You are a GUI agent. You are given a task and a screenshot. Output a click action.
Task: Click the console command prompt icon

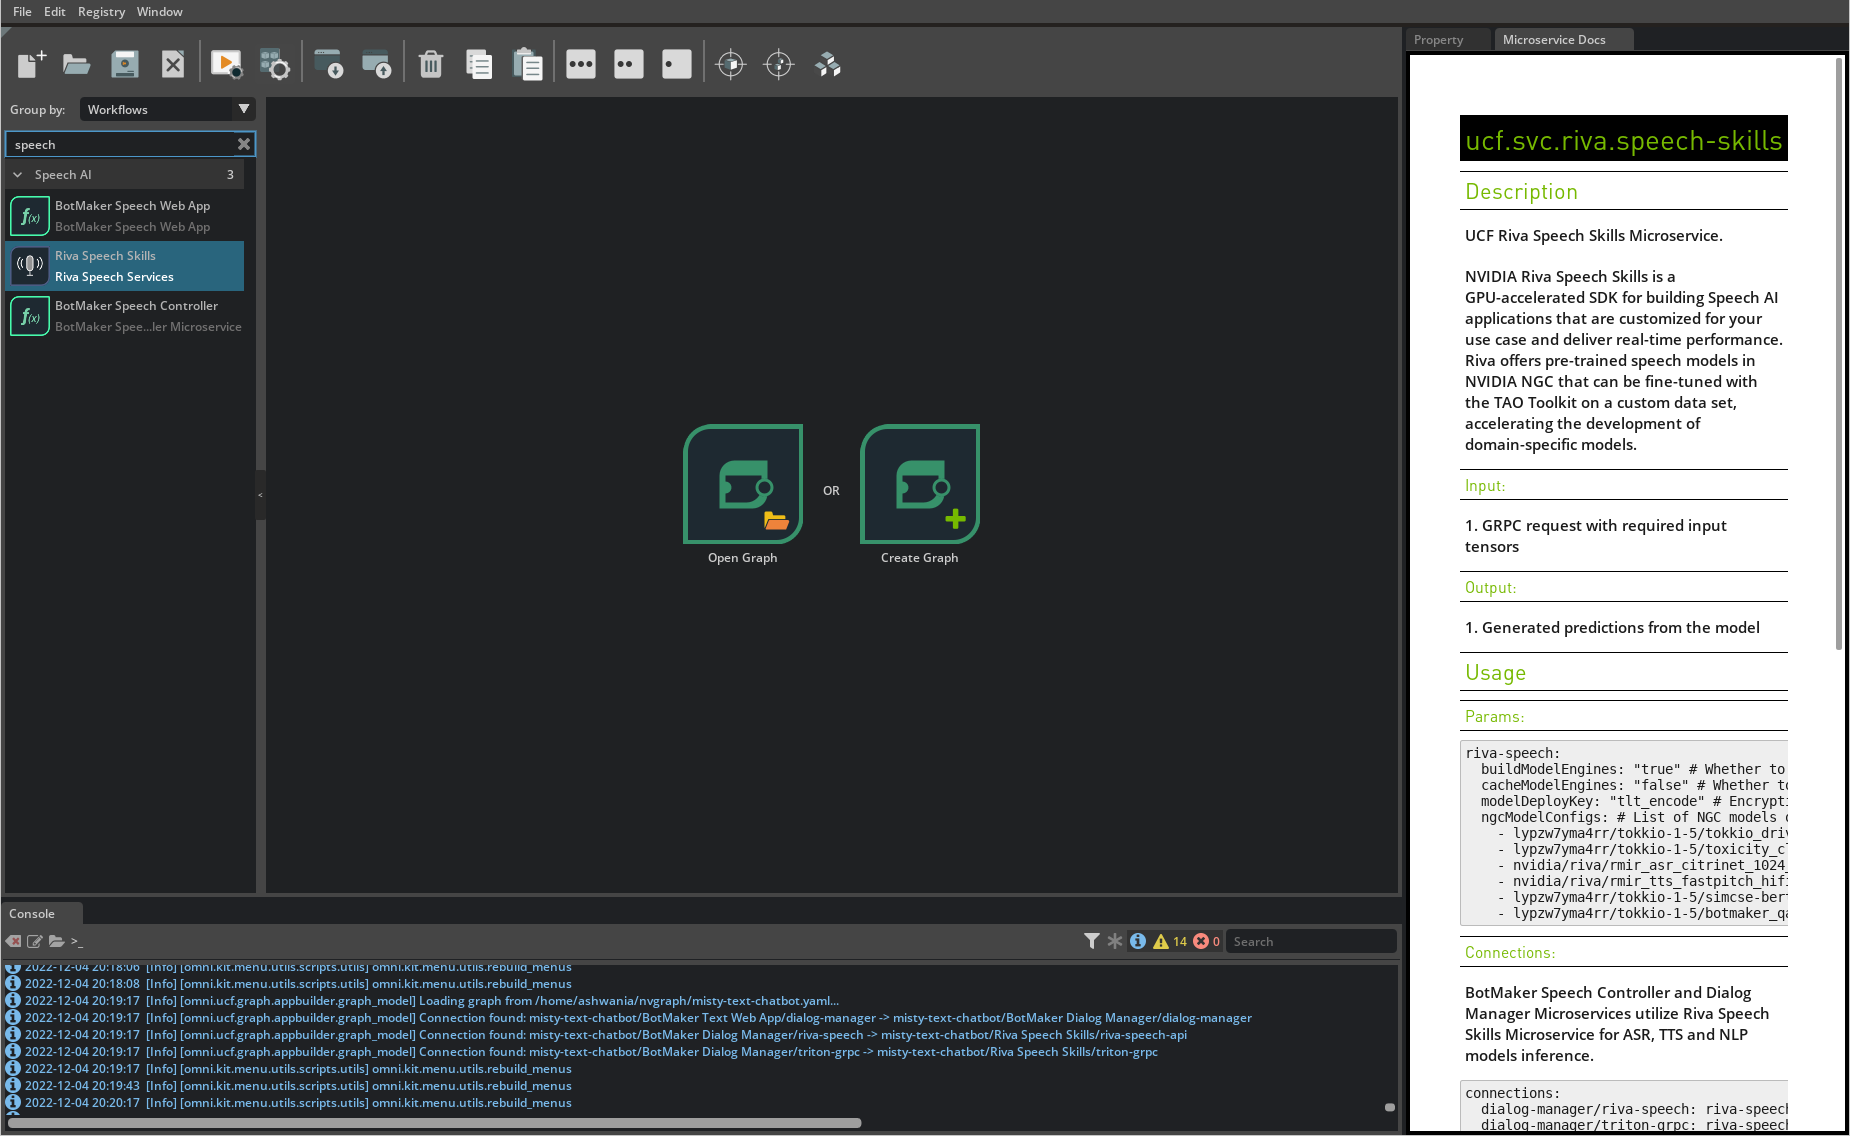[77, 941]
